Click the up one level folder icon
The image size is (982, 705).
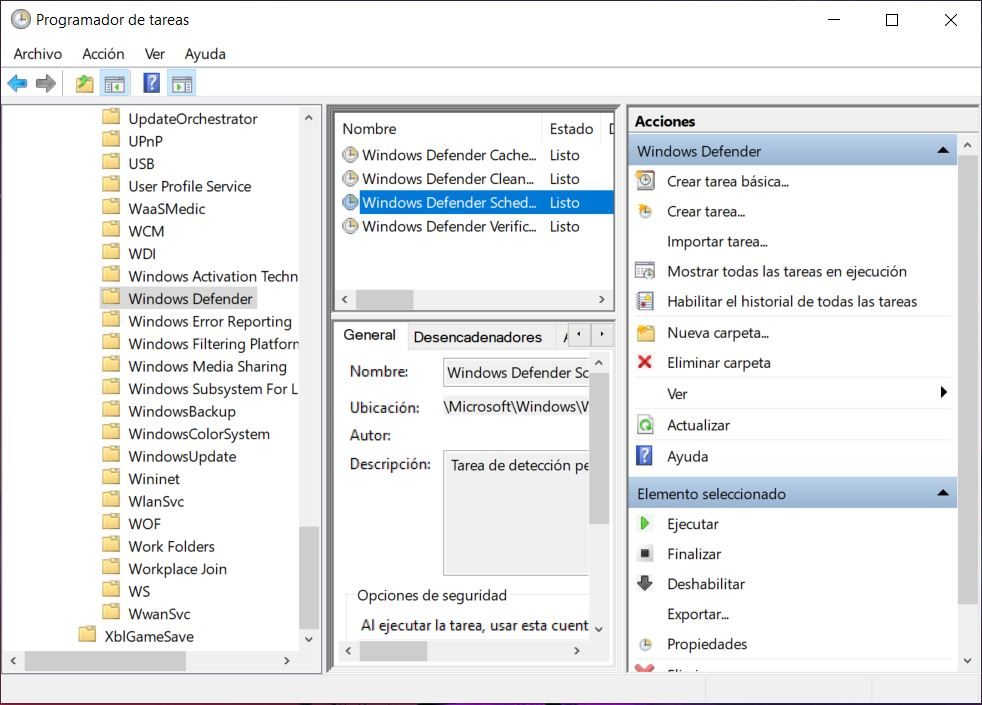[x=85, y=84]
